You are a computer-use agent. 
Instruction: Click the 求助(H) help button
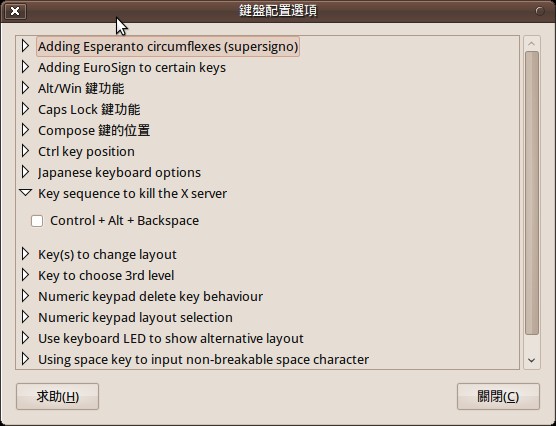coord(57,396)
